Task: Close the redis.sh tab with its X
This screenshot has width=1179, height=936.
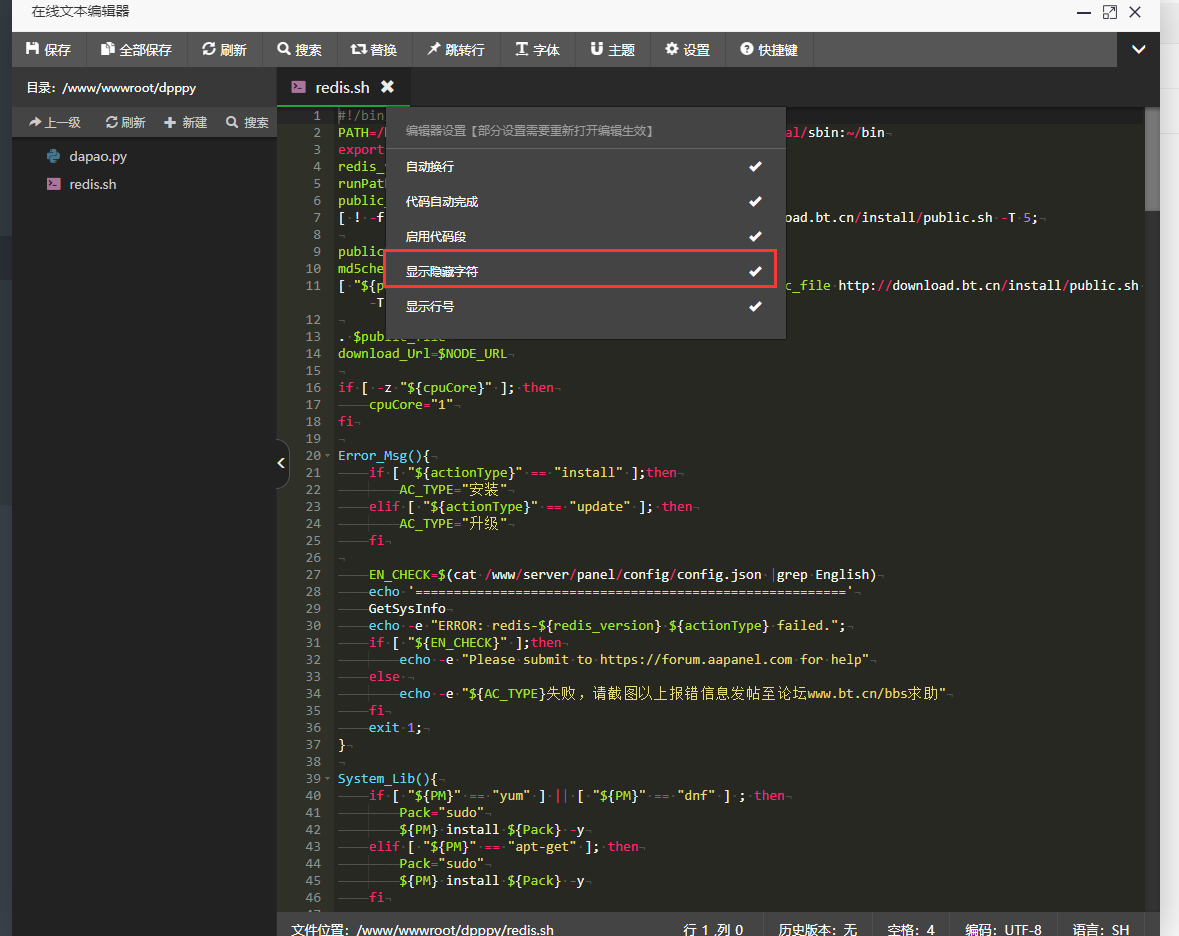Action: click(x=387, y=87)
